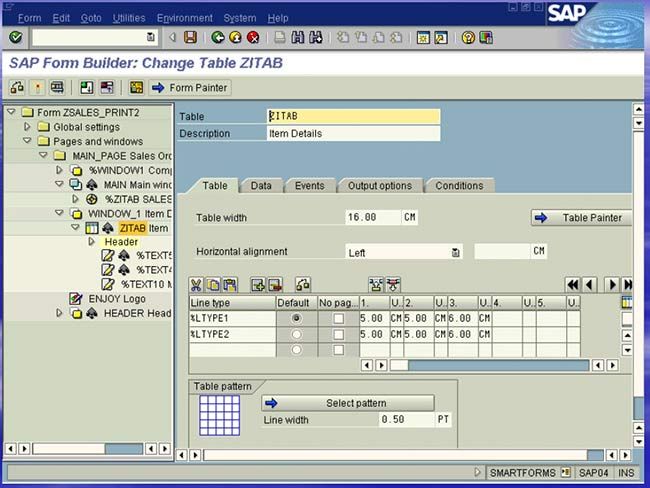Click the Print icon in the toolbar
This screenshot has height=488, width=650.
pyautogui.click(x=280, y=38)
